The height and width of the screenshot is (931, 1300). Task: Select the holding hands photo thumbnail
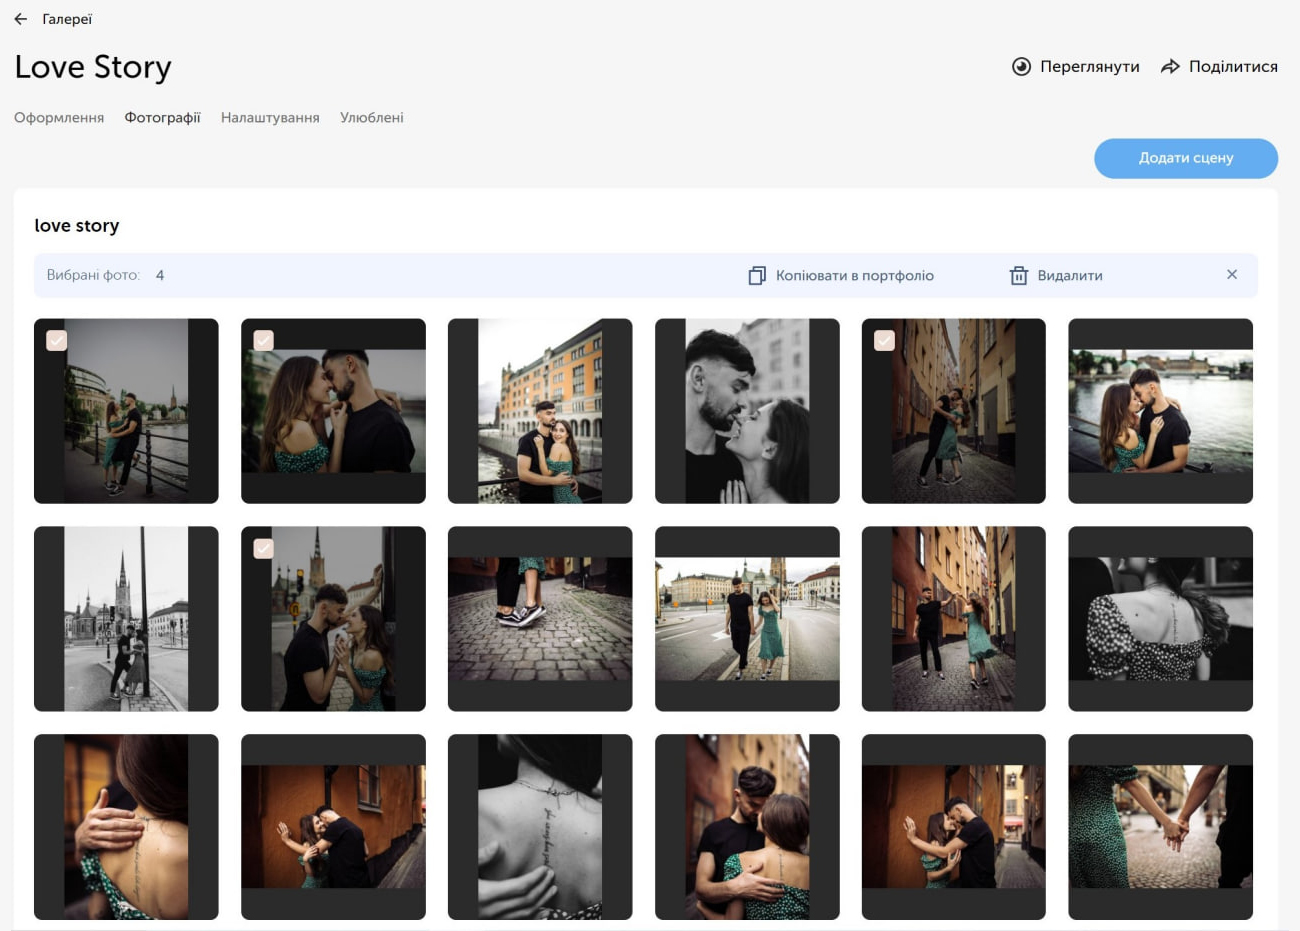click(x=1160, y=827)
